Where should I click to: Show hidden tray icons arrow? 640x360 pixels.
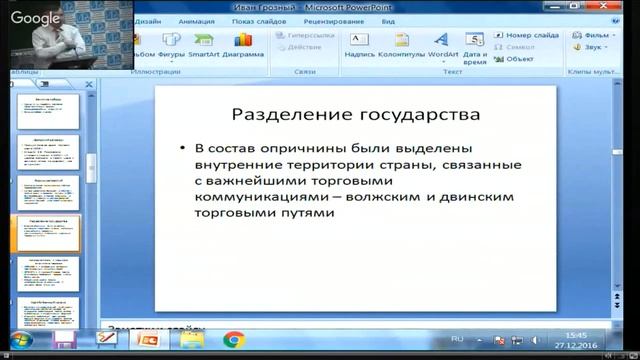(x=480, y=340)
